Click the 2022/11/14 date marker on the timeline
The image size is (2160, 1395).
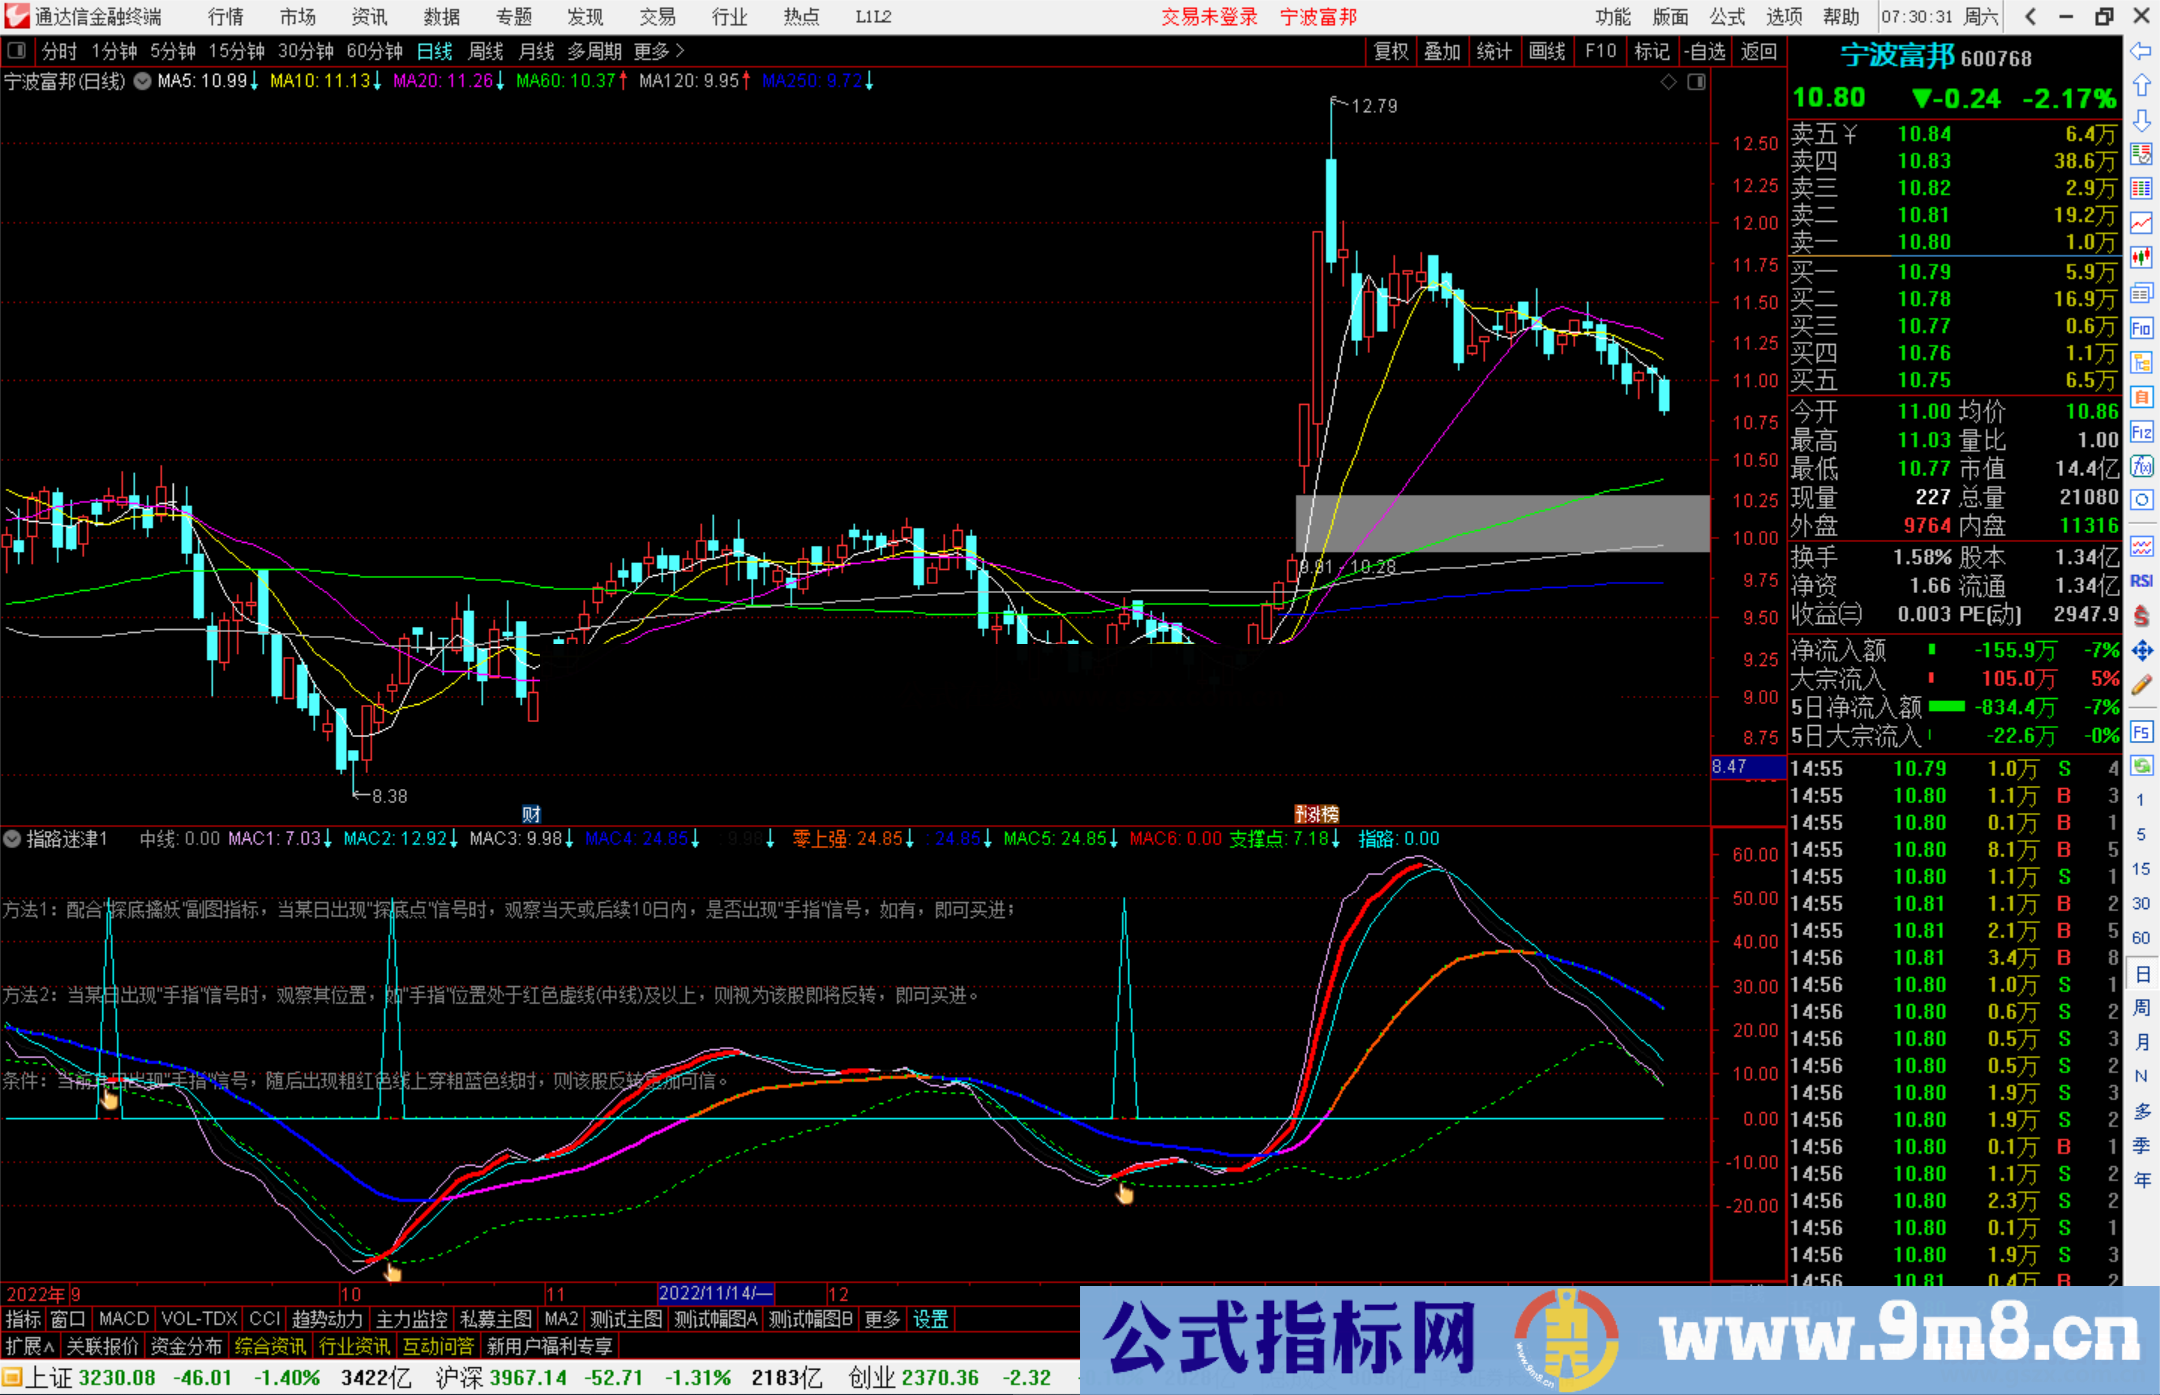click(x=714, y=1293)
